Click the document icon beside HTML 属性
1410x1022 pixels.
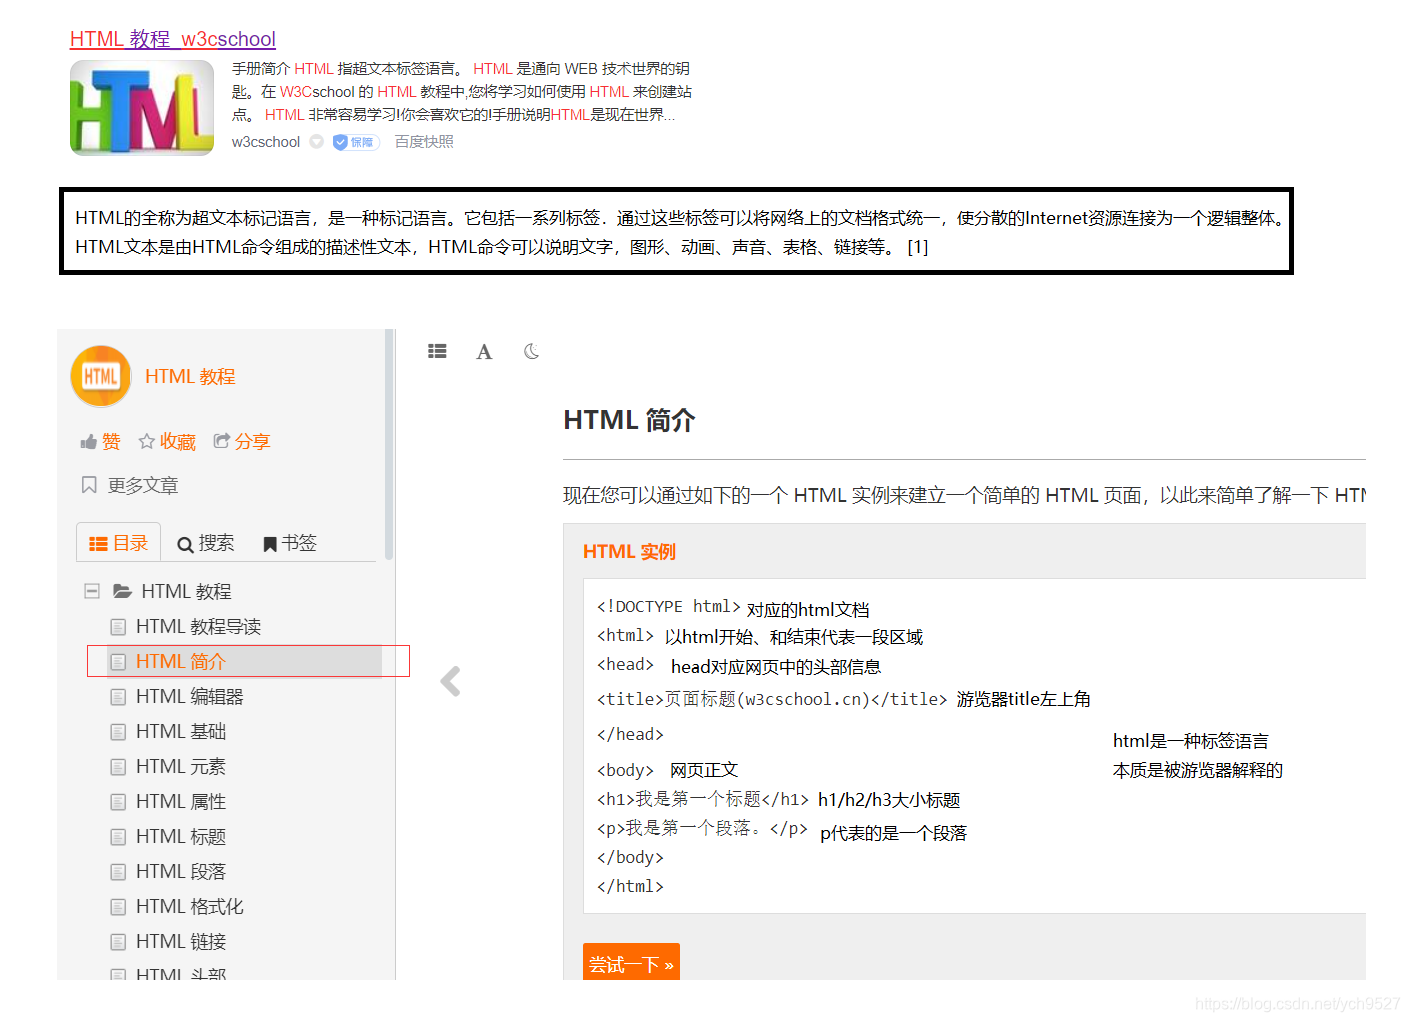click(118, 802)
